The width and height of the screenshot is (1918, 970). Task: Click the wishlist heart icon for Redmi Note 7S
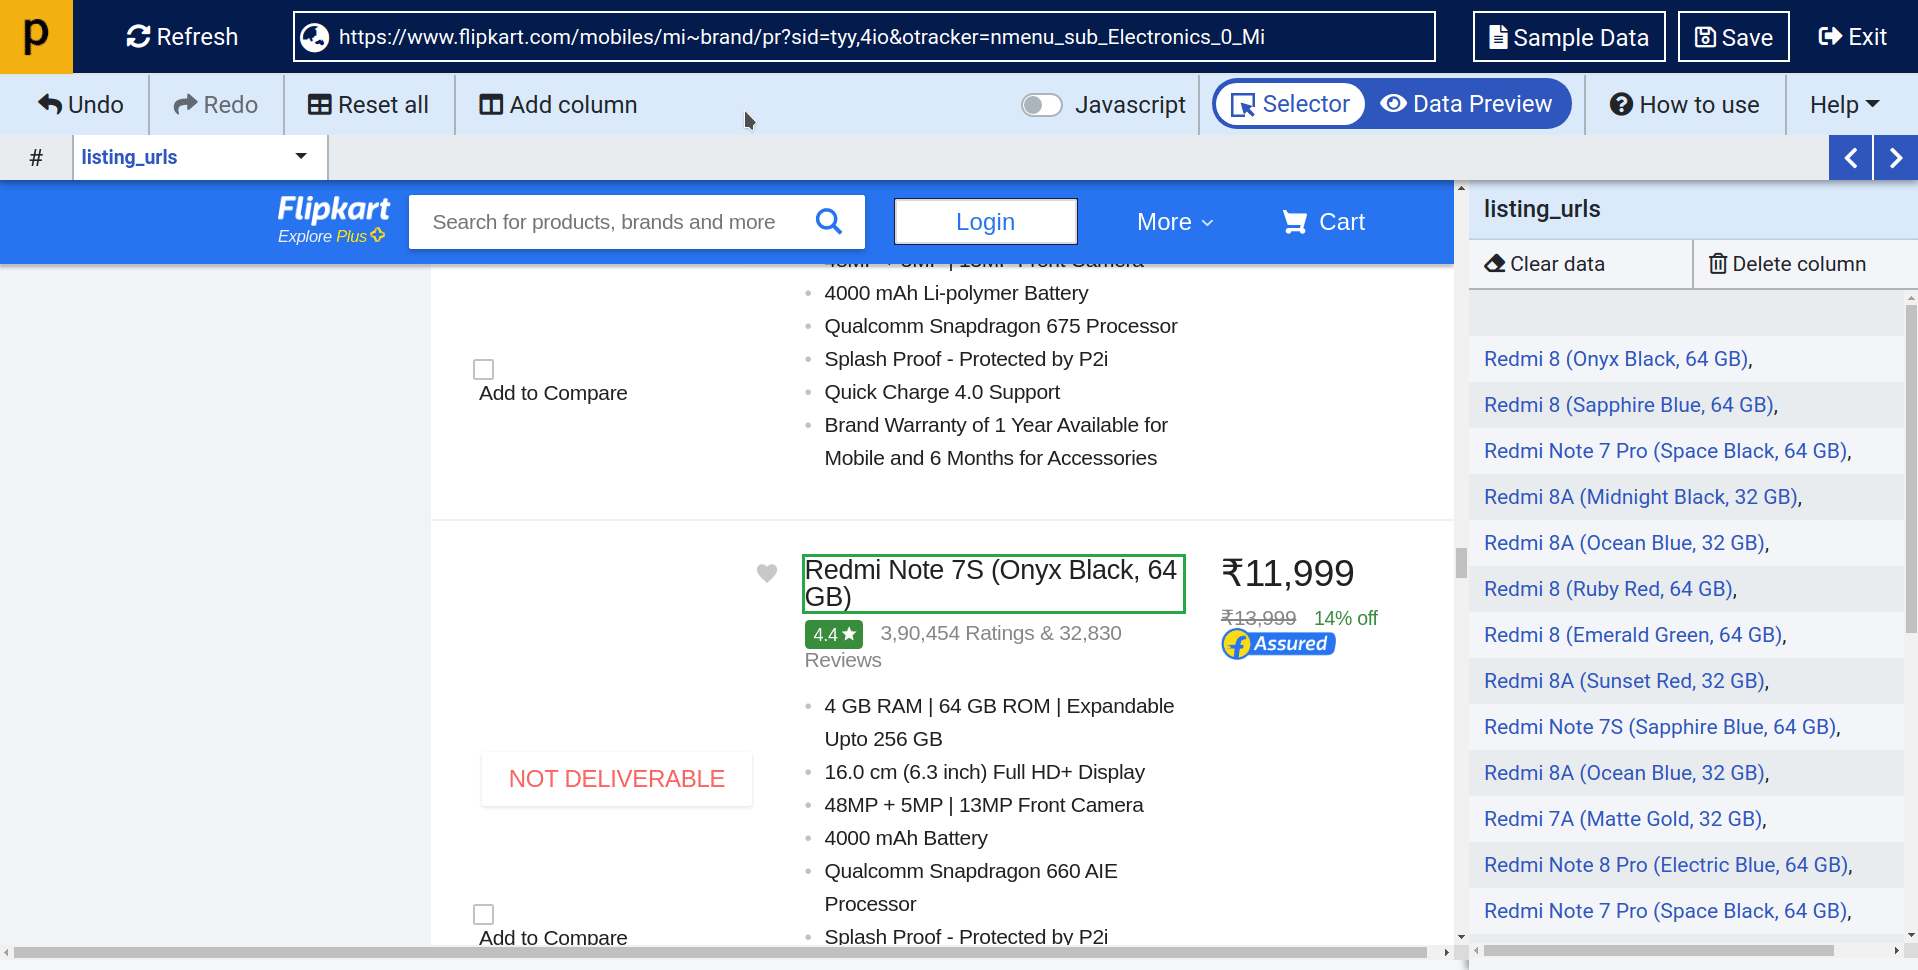click(767, 573)
